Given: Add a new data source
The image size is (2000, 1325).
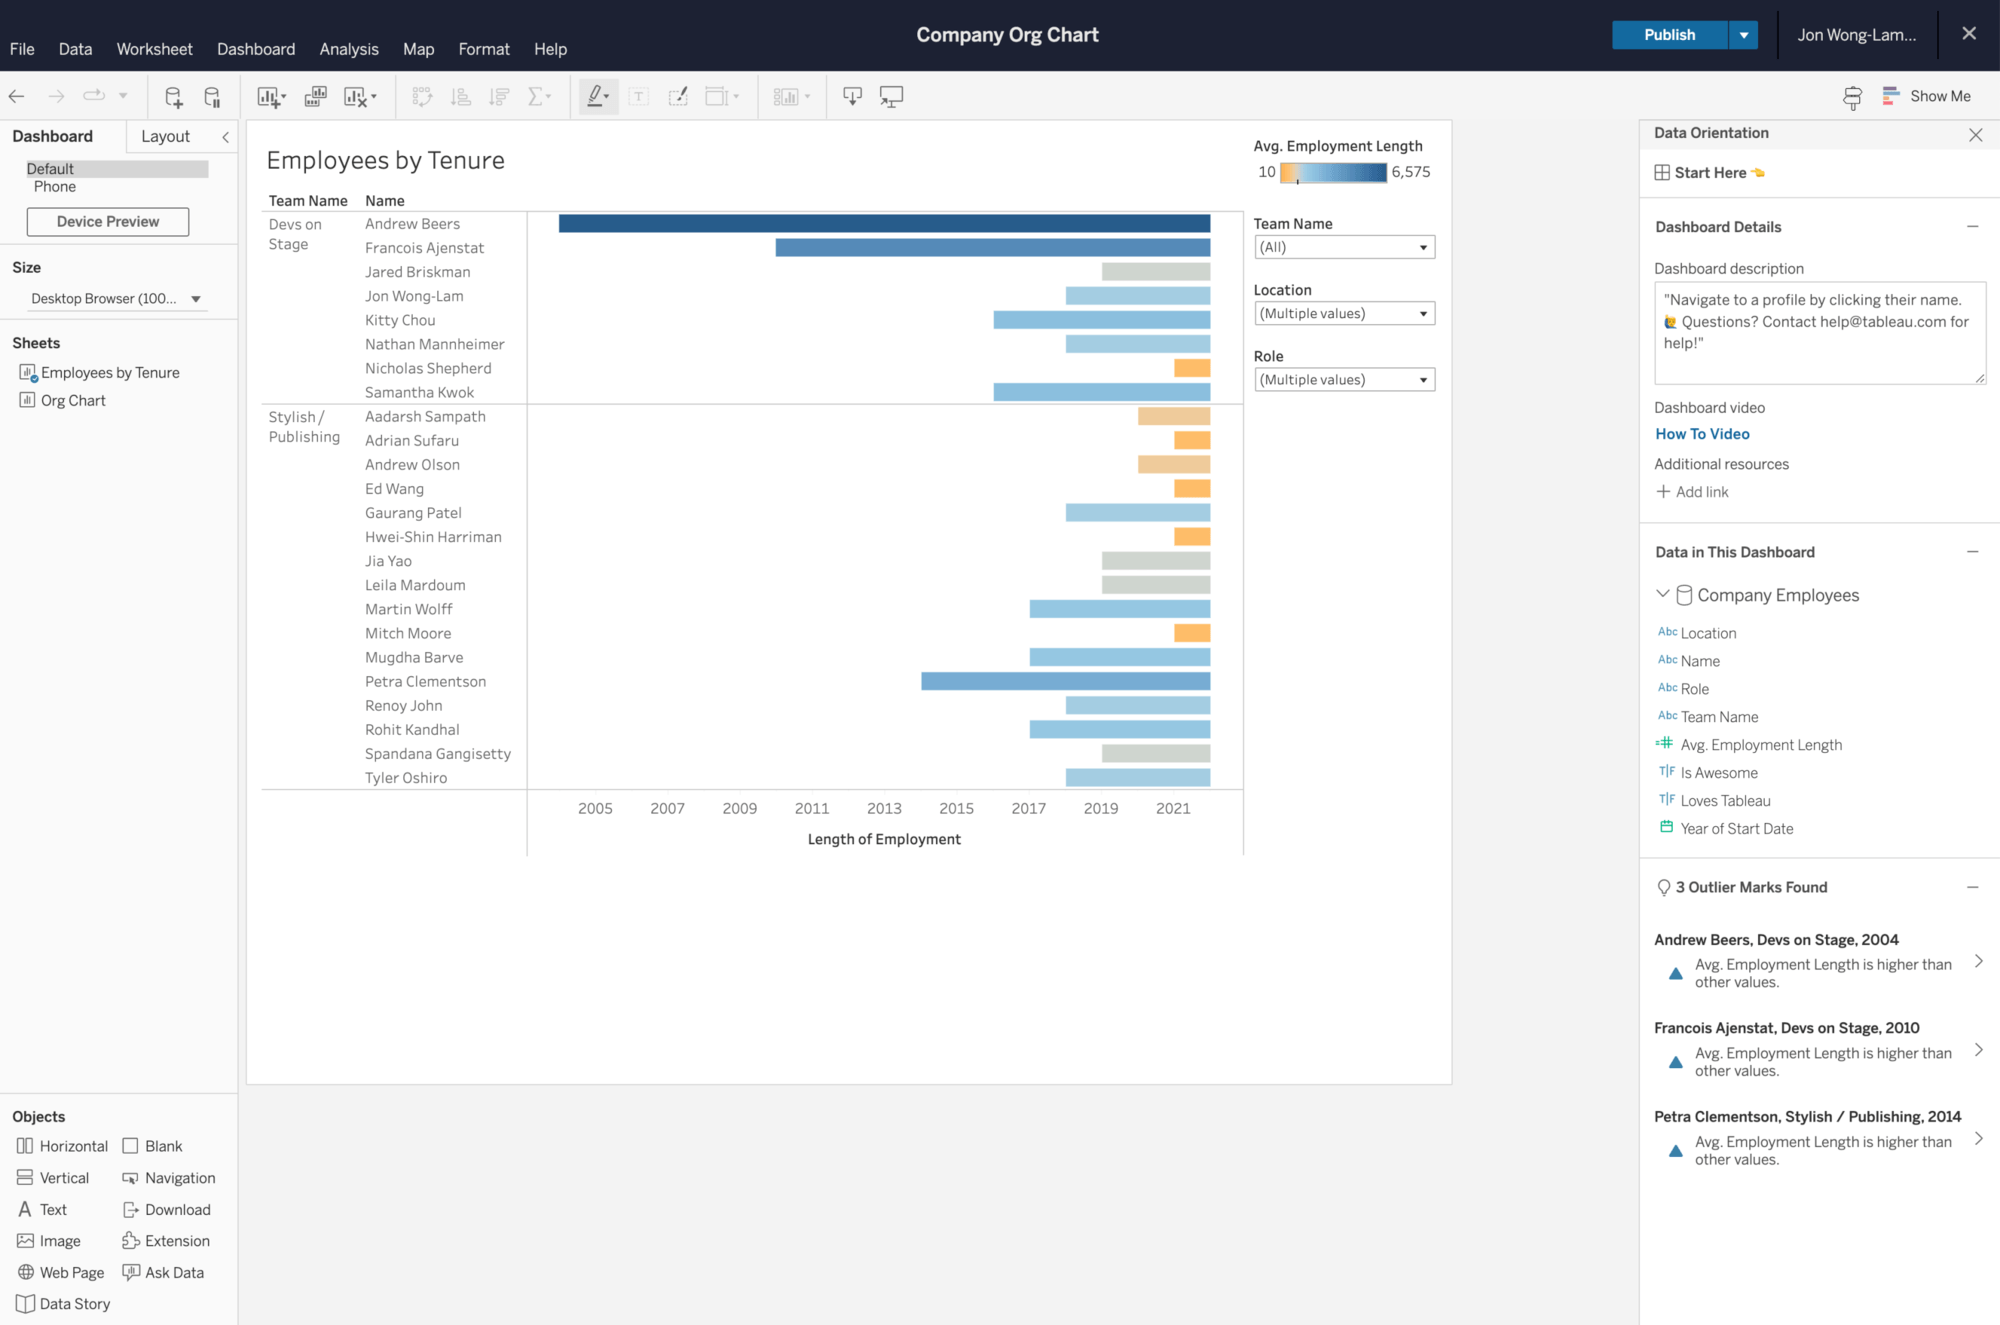Looking at the screenshot, I should [x=173, y=96].
